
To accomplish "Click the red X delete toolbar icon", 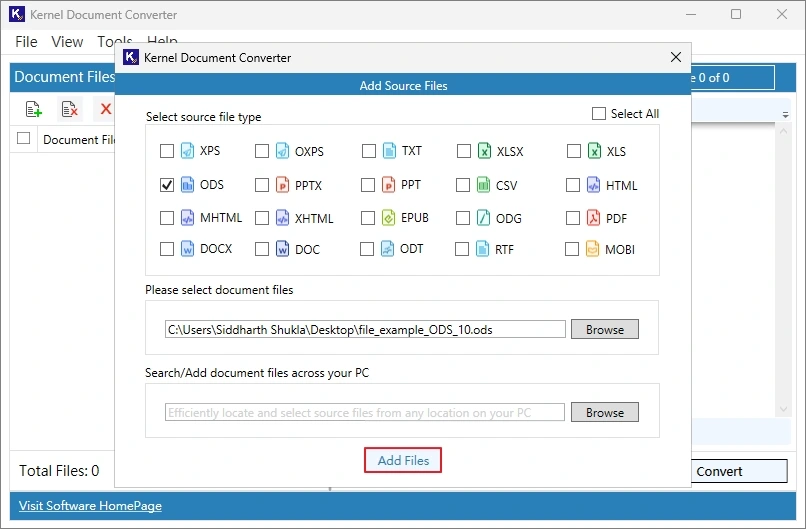I will [105, 109].
